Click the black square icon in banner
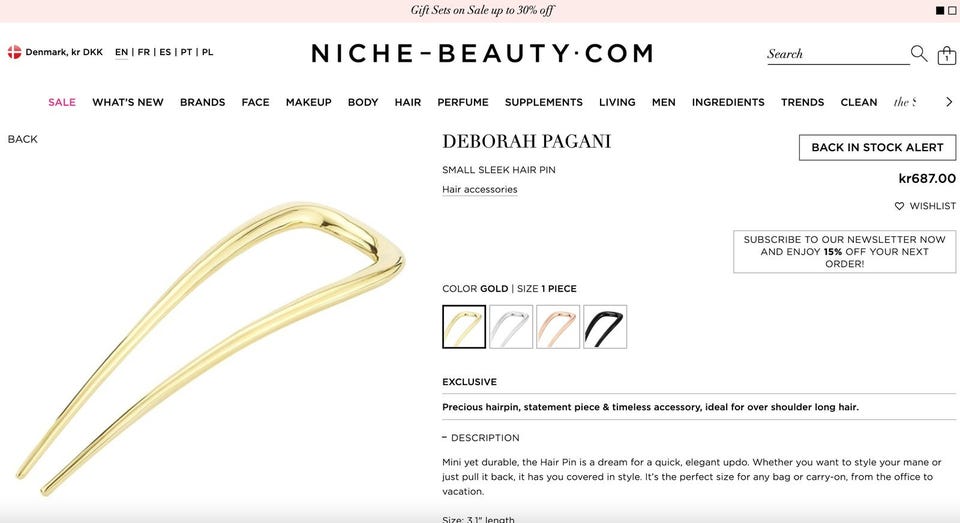The image size is (960, 523). 940,10
